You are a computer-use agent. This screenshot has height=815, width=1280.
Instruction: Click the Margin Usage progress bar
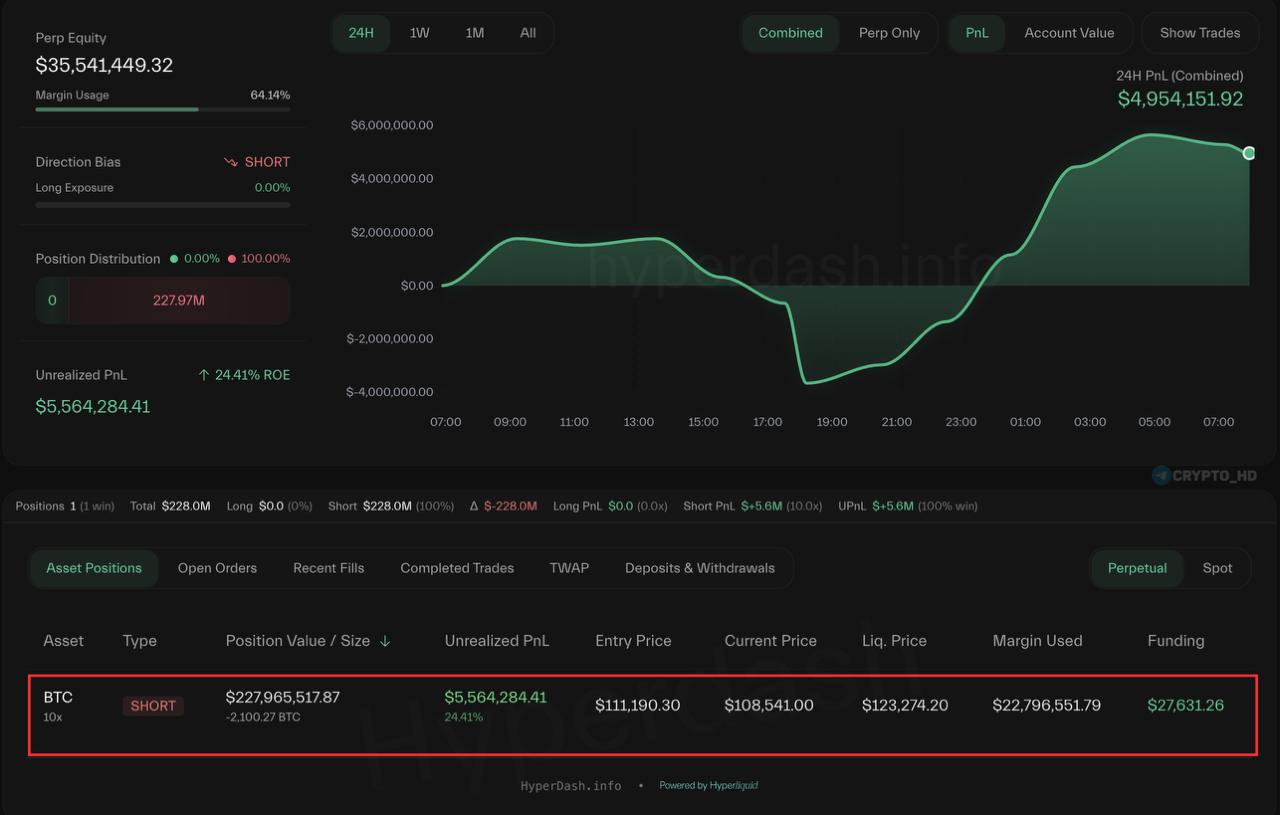(x=162, y=109)
